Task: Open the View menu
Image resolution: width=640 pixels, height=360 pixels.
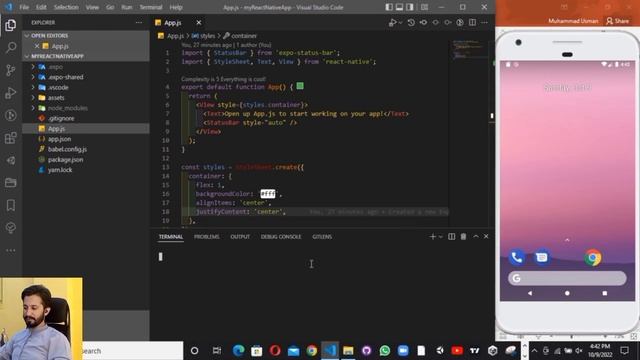Action: click(x=92, y=7)
